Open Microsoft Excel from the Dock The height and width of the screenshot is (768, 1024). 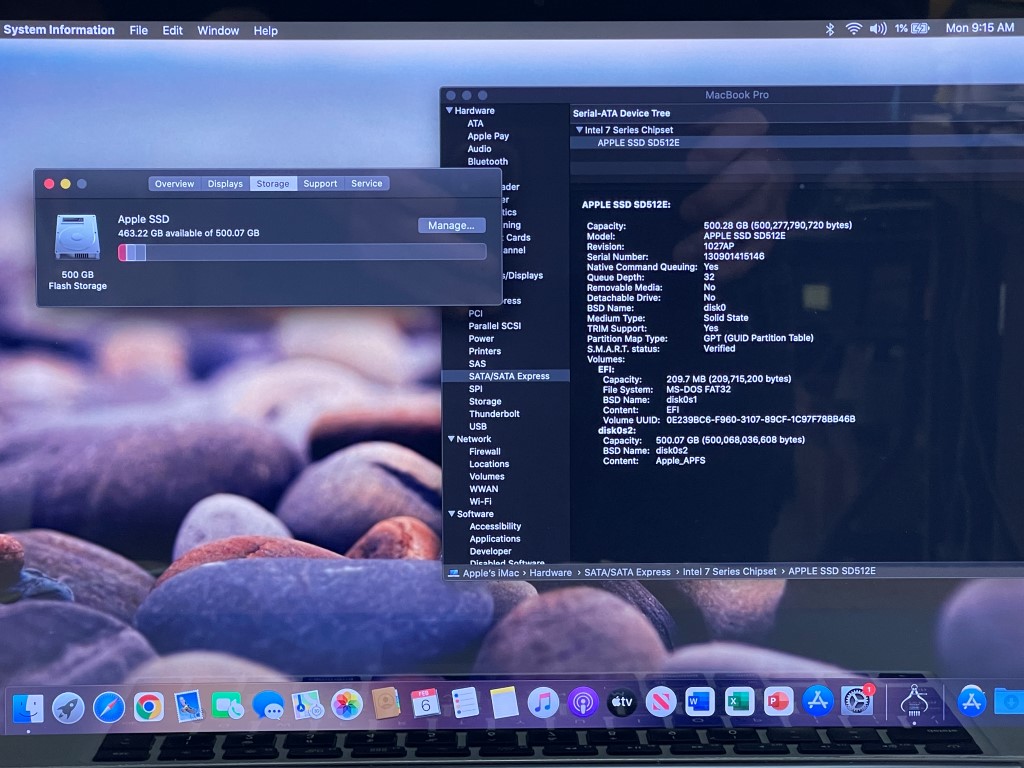tap(739, 702)
